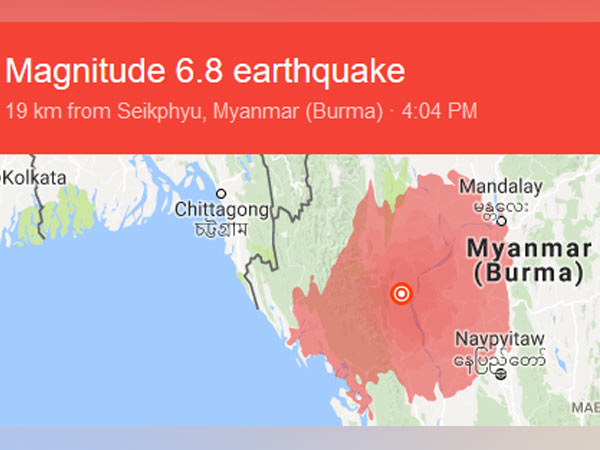Click the Chittagong city dot marker
The width and height of the screenshot is (600, 450).
pos(221,193)
